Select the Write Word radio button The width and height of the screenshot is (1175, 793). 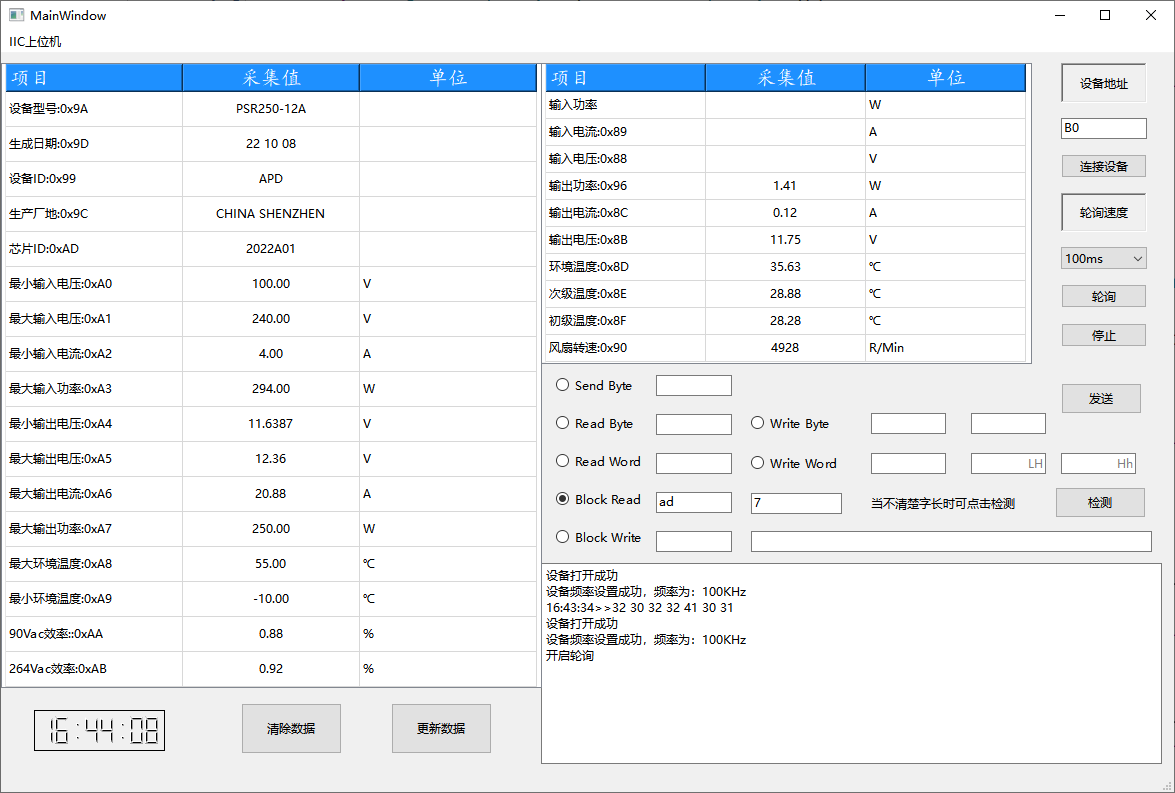(x=758, y=462)
